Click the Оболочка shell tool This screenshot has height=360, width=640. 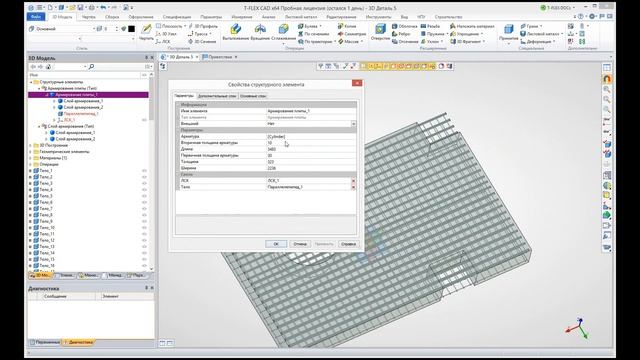coord(405,26)
